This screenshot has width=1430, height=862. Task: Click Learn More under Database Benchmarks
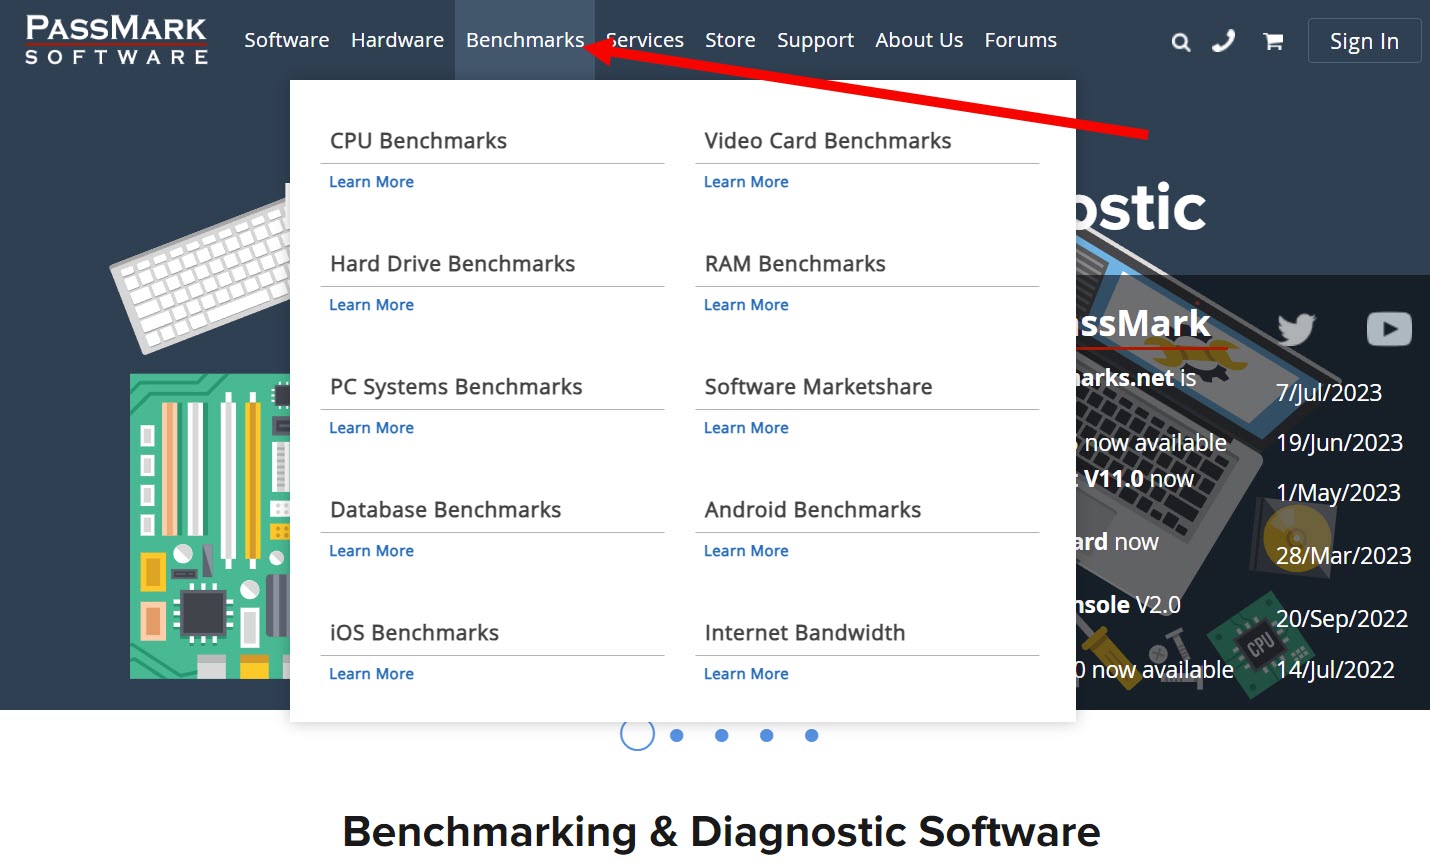coord(371,551)
